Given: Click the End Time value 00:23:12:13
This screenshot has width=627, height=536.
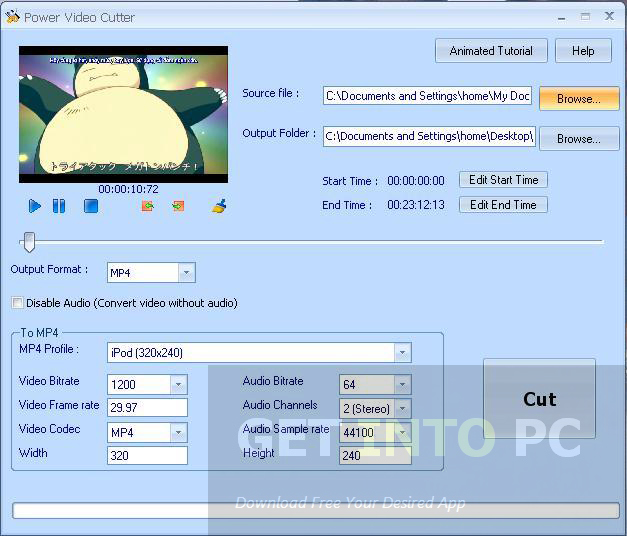Looking at the screenshot, I should [x=416, y=205].
